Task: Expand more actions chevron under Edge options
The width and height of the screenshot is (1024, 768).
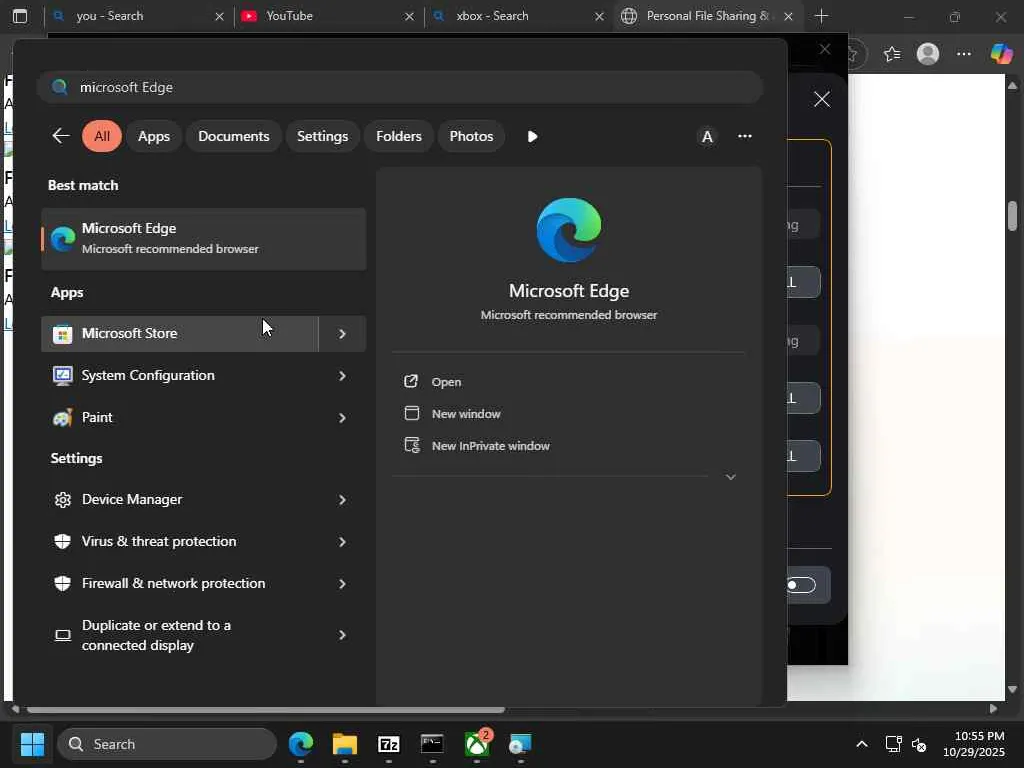Action: click(x=730, y=477)
